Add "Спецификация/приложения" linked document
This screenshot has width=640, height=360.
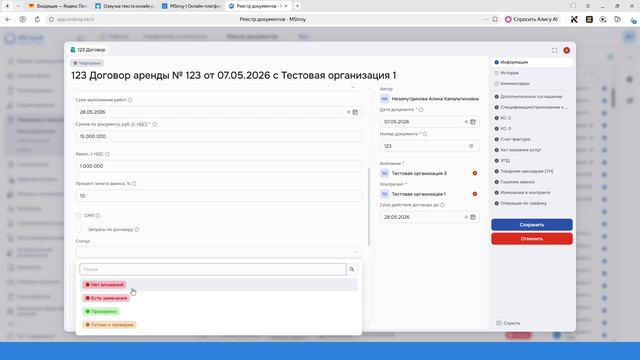point(531,107)
